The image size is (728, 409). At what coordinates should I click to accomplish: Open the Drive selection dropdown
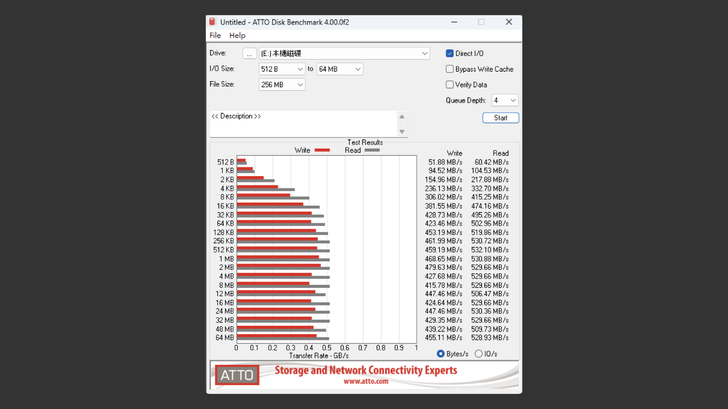344,54
